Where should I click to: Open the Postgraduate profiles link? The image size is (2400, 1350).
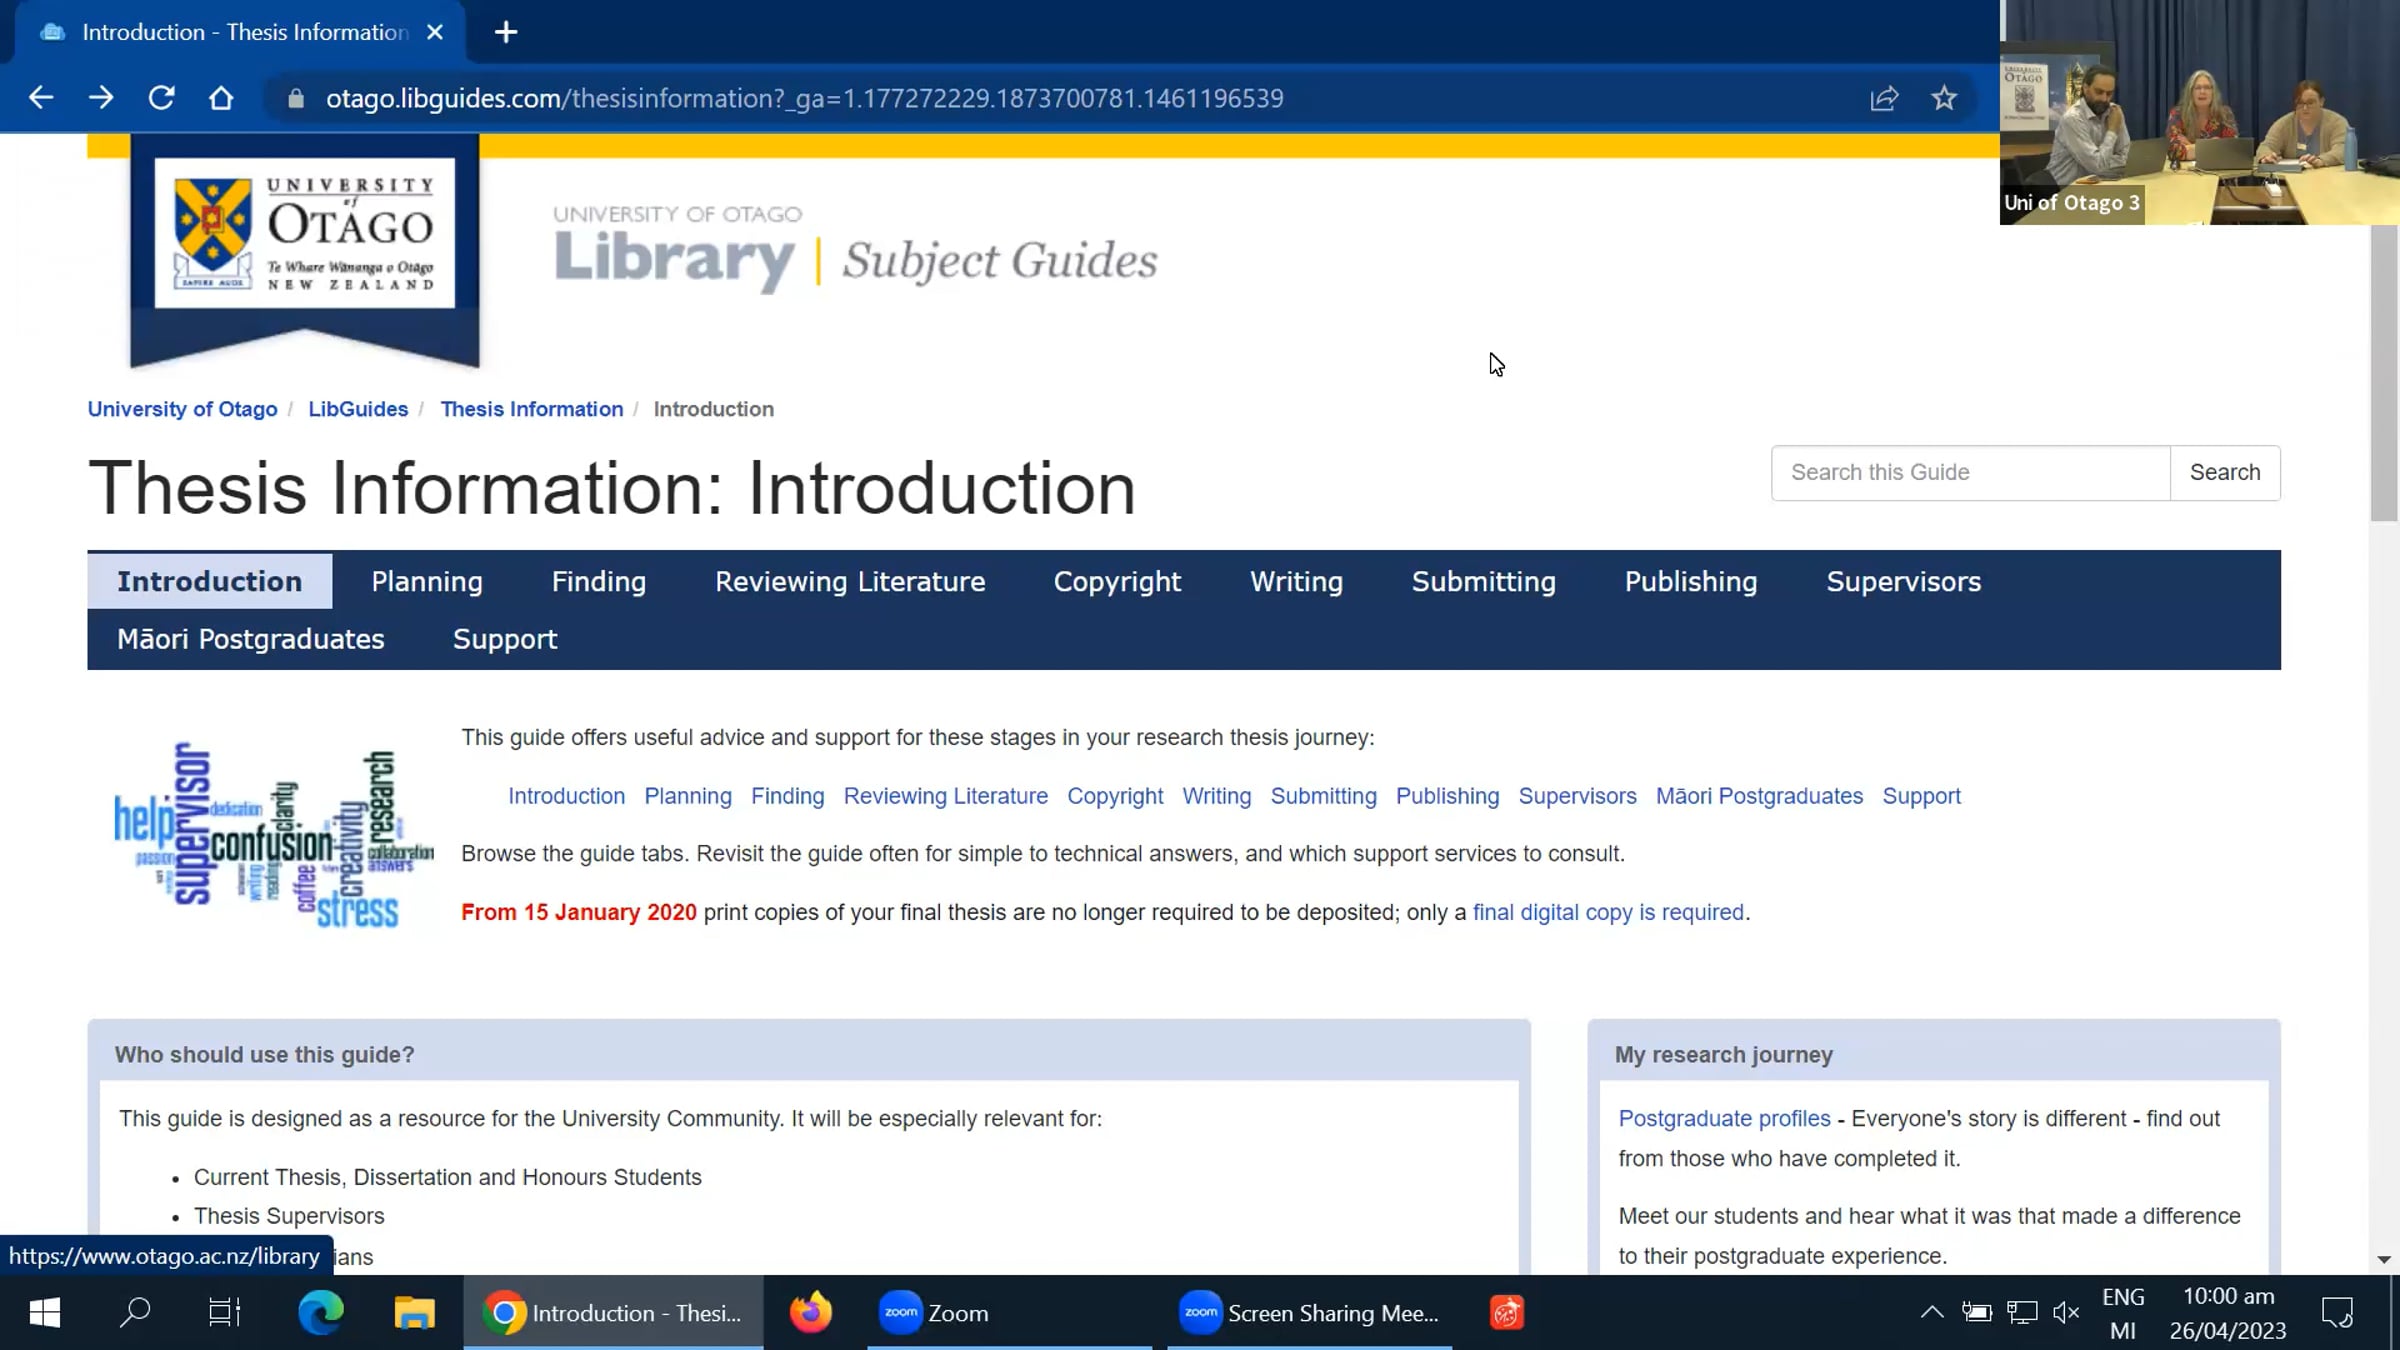tap(1724, 1118)
